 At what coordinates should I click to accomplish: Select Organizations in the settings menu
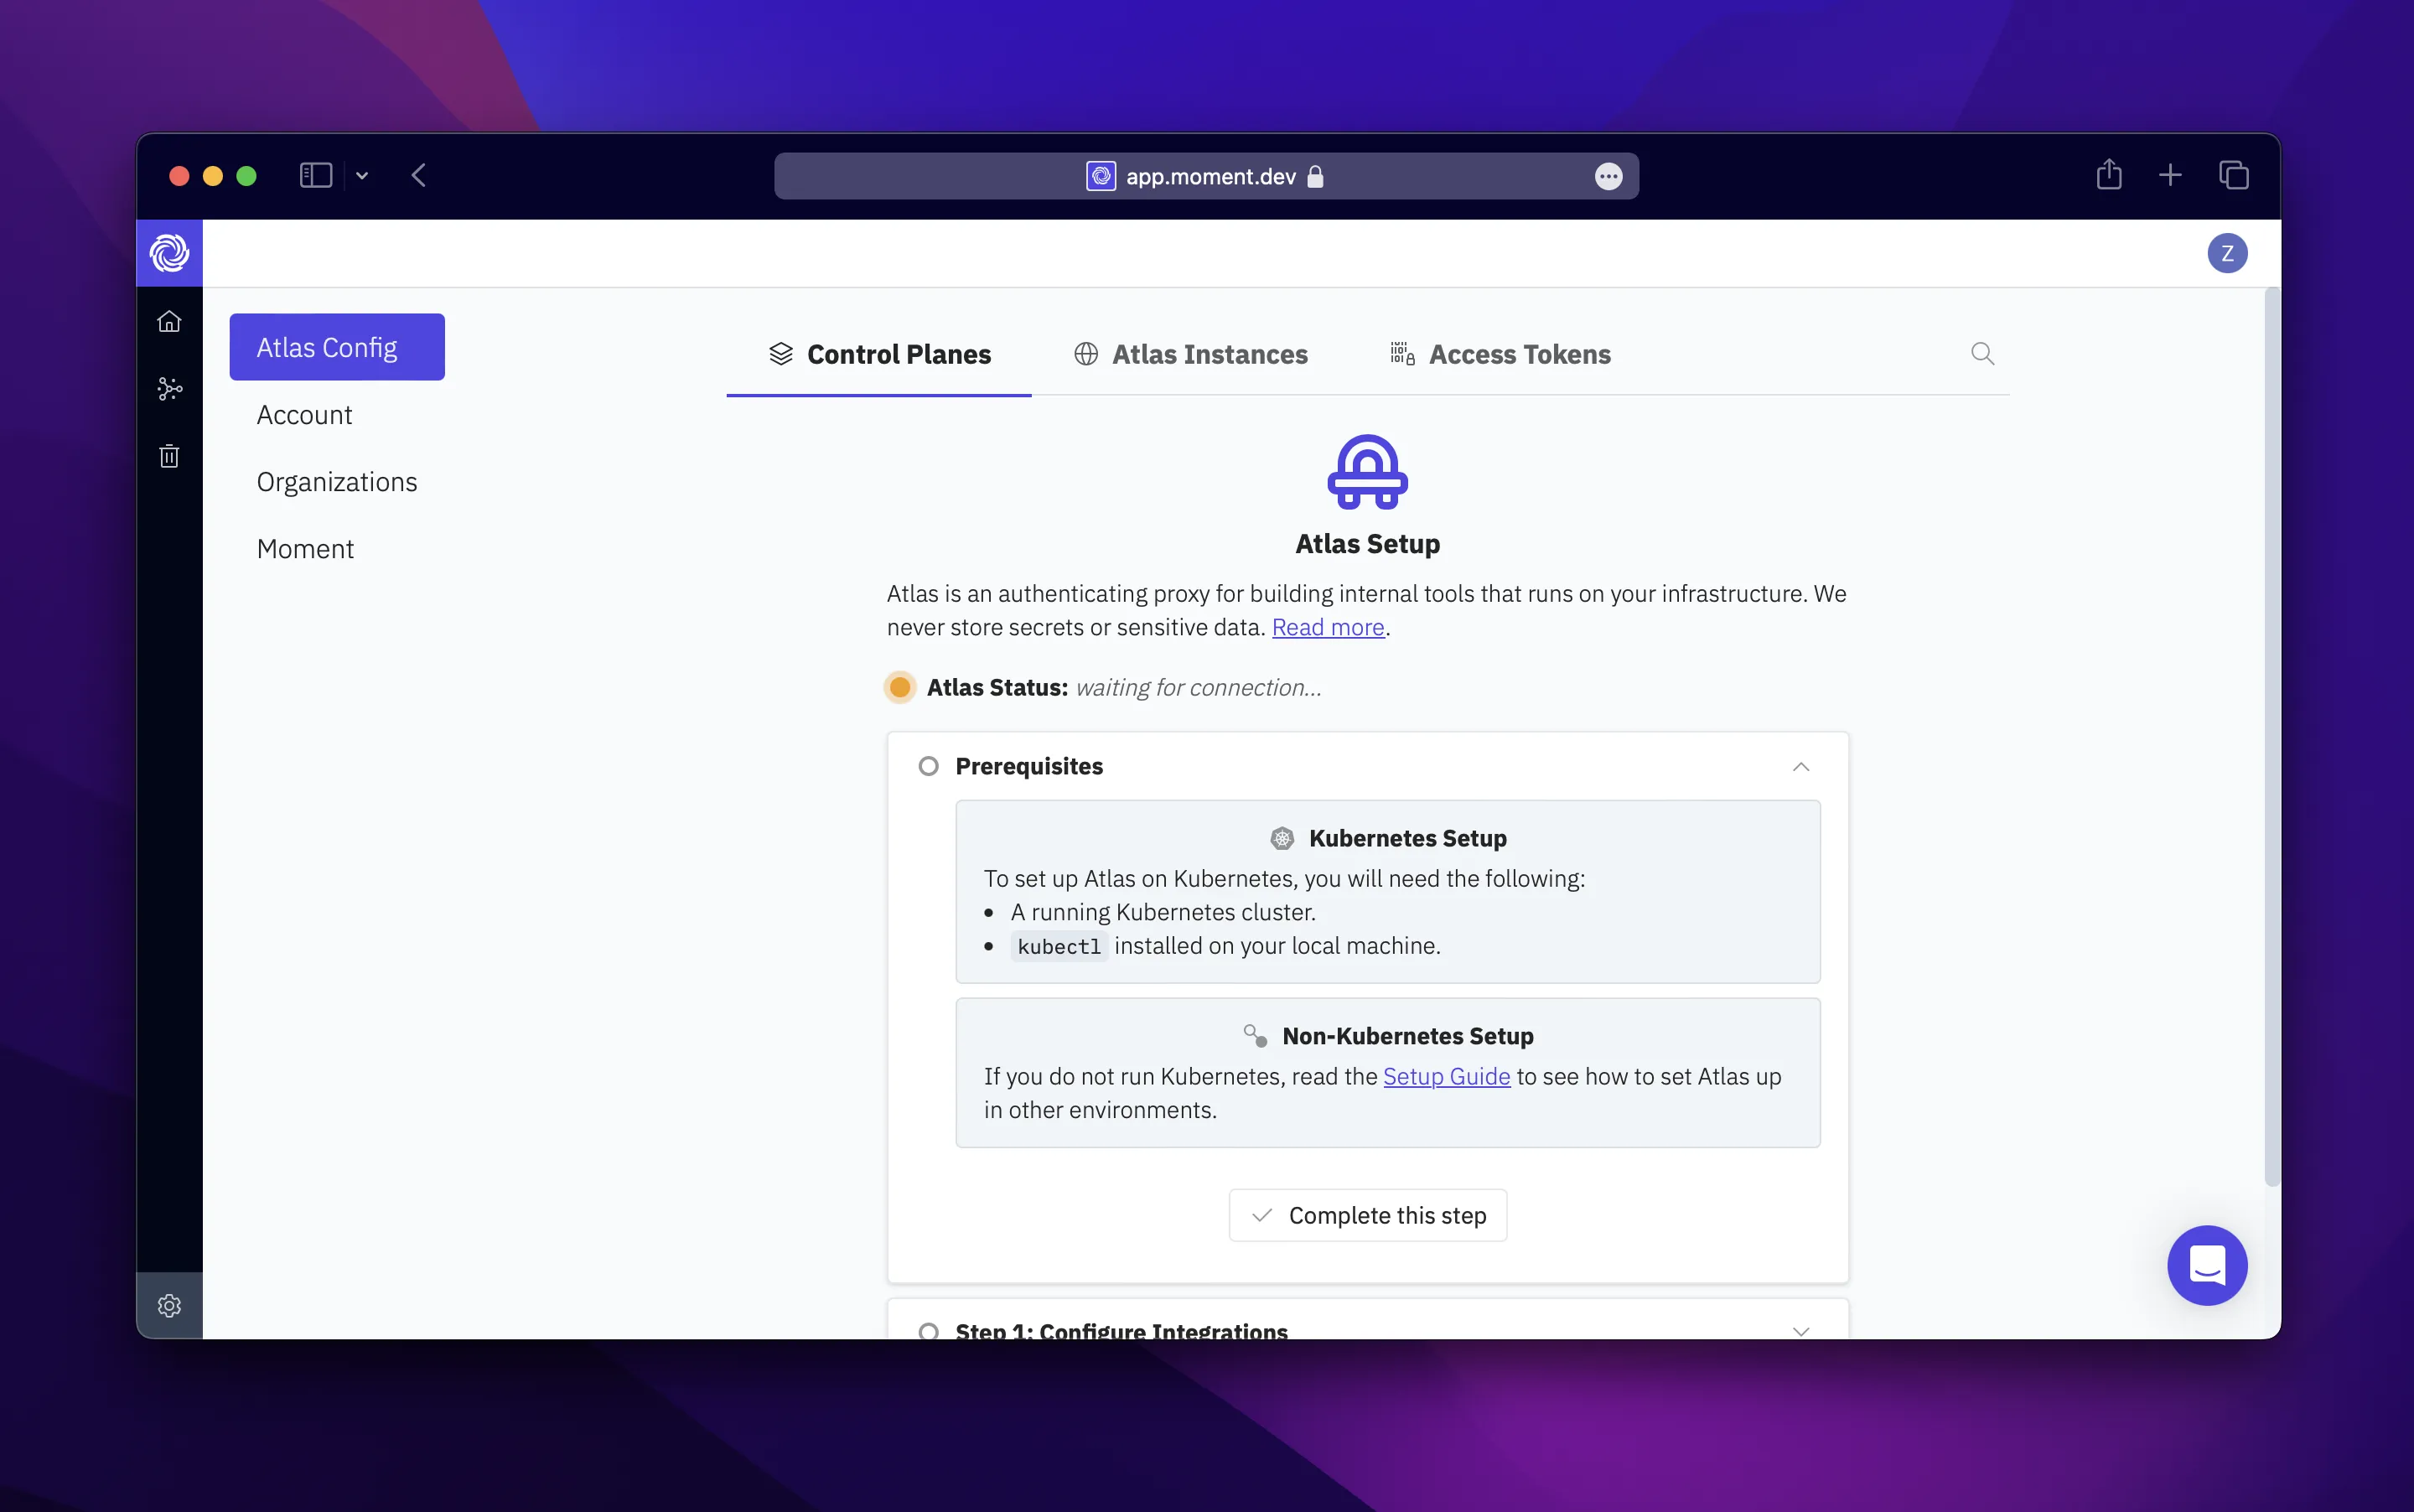337,481
